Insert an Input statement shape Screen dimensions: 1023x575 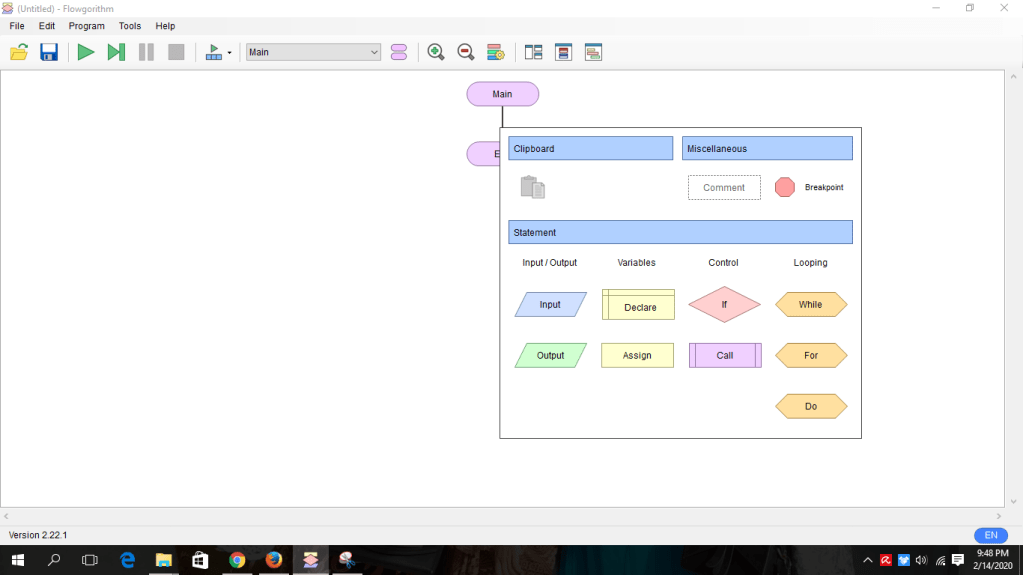(x=550, y=305)
